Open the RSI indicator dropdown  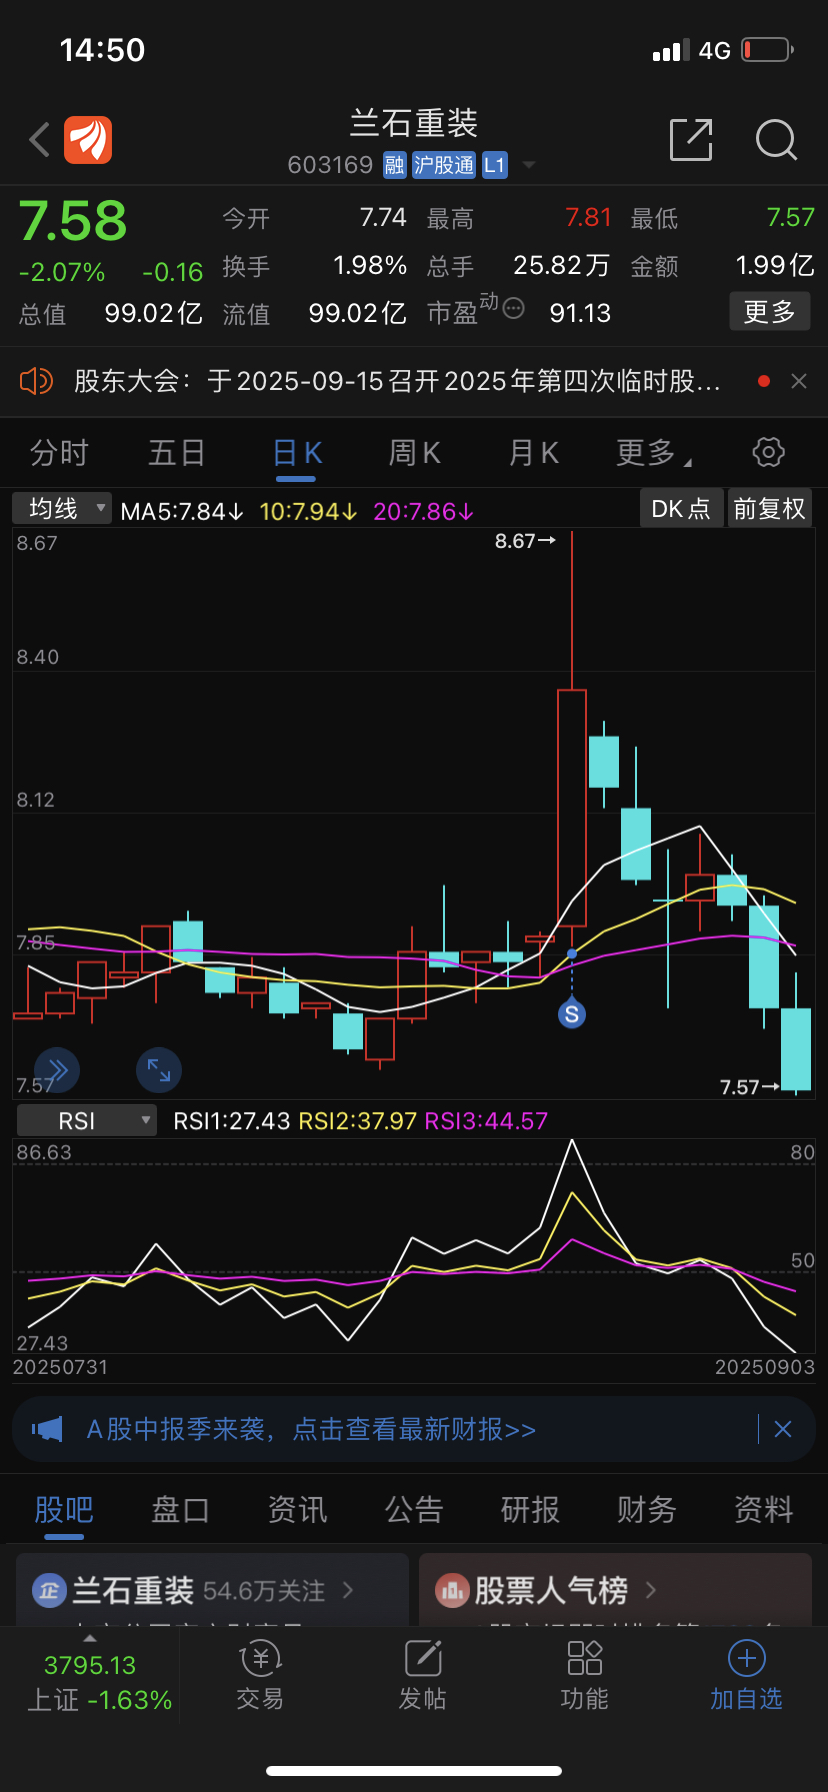[87, 1121]
